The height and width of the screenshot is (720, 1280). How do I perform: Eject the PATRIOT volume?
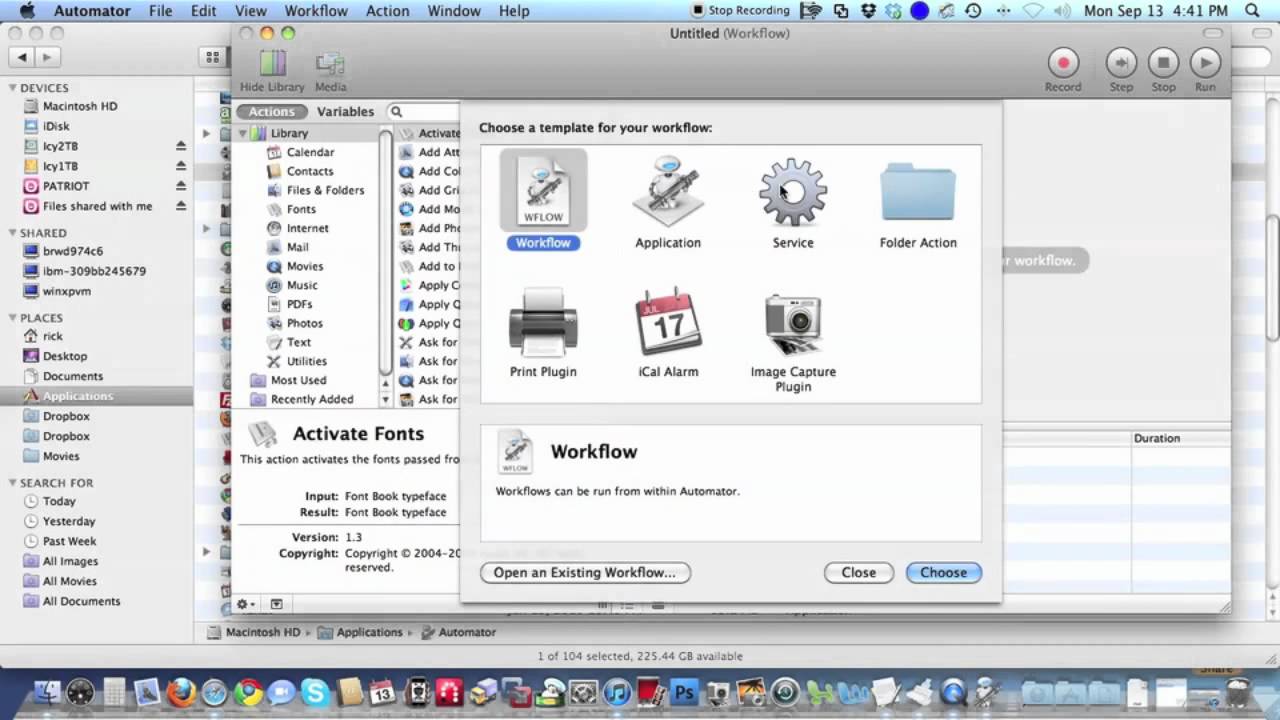coord(181,186)
